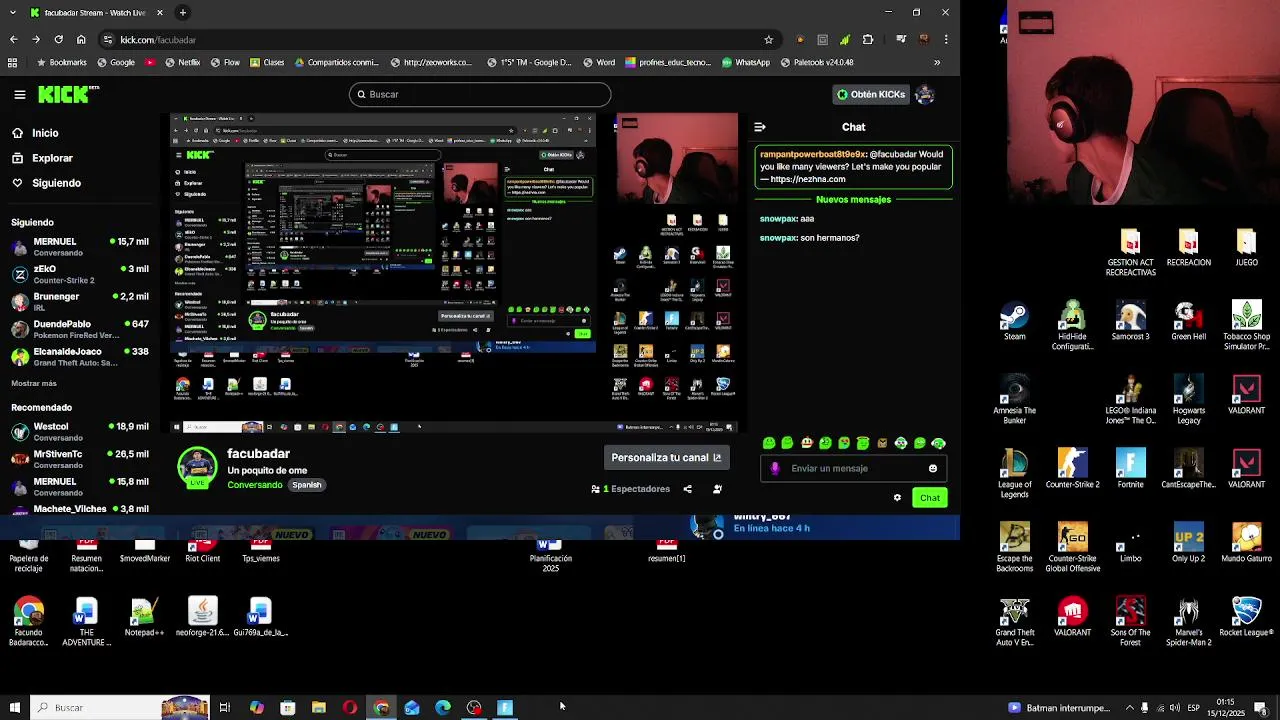Open zEKO Counter-Strike 2 channel
The height and width of the screenshot is (720, 1280).
(x=80, y=274)
